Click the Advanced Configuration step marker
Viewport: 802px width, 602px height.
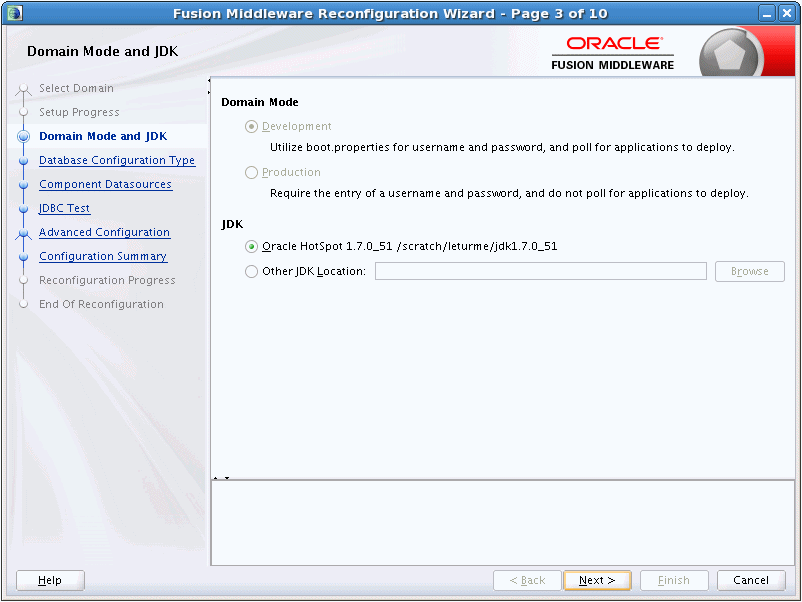tap(23, 233)
